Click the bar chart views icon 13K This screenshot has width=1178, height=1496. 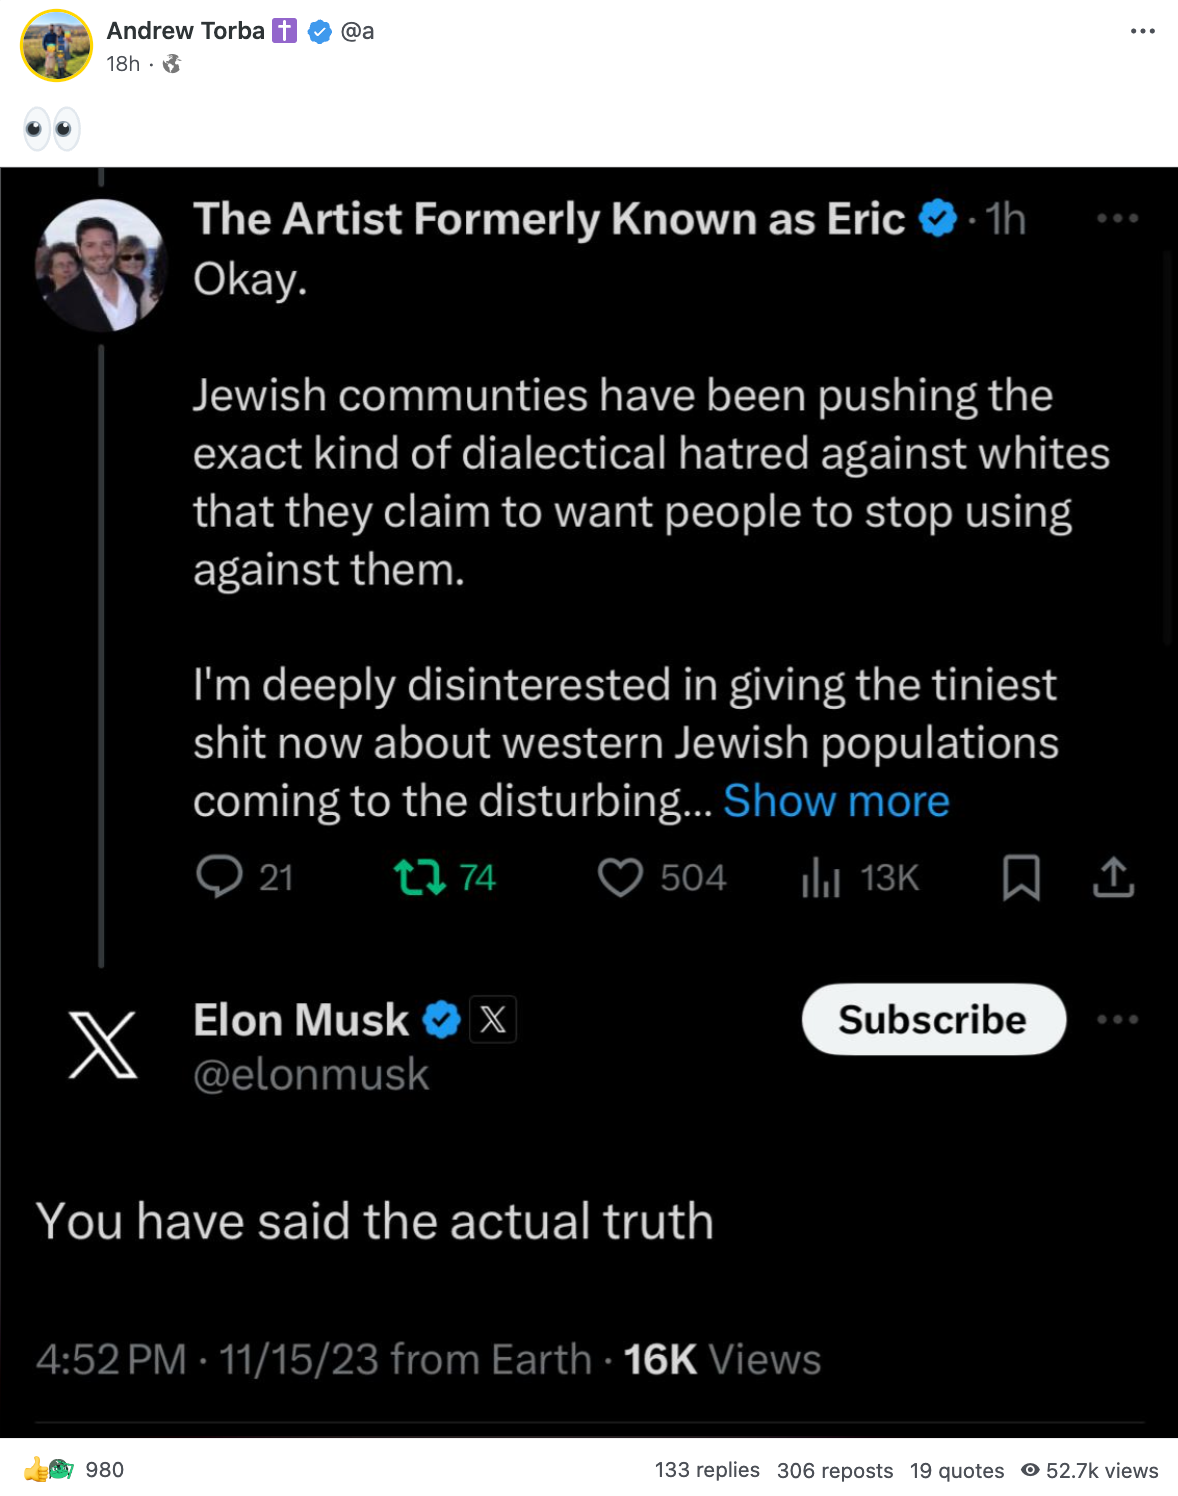[x=820, y=877]
